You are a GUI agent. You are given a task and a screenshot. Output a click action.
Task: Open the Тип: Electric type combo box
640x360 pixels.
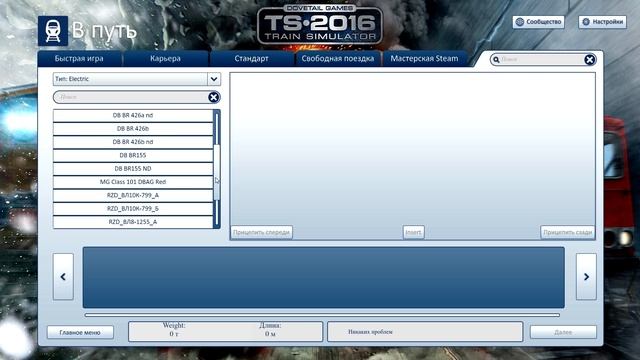[136, 79]
